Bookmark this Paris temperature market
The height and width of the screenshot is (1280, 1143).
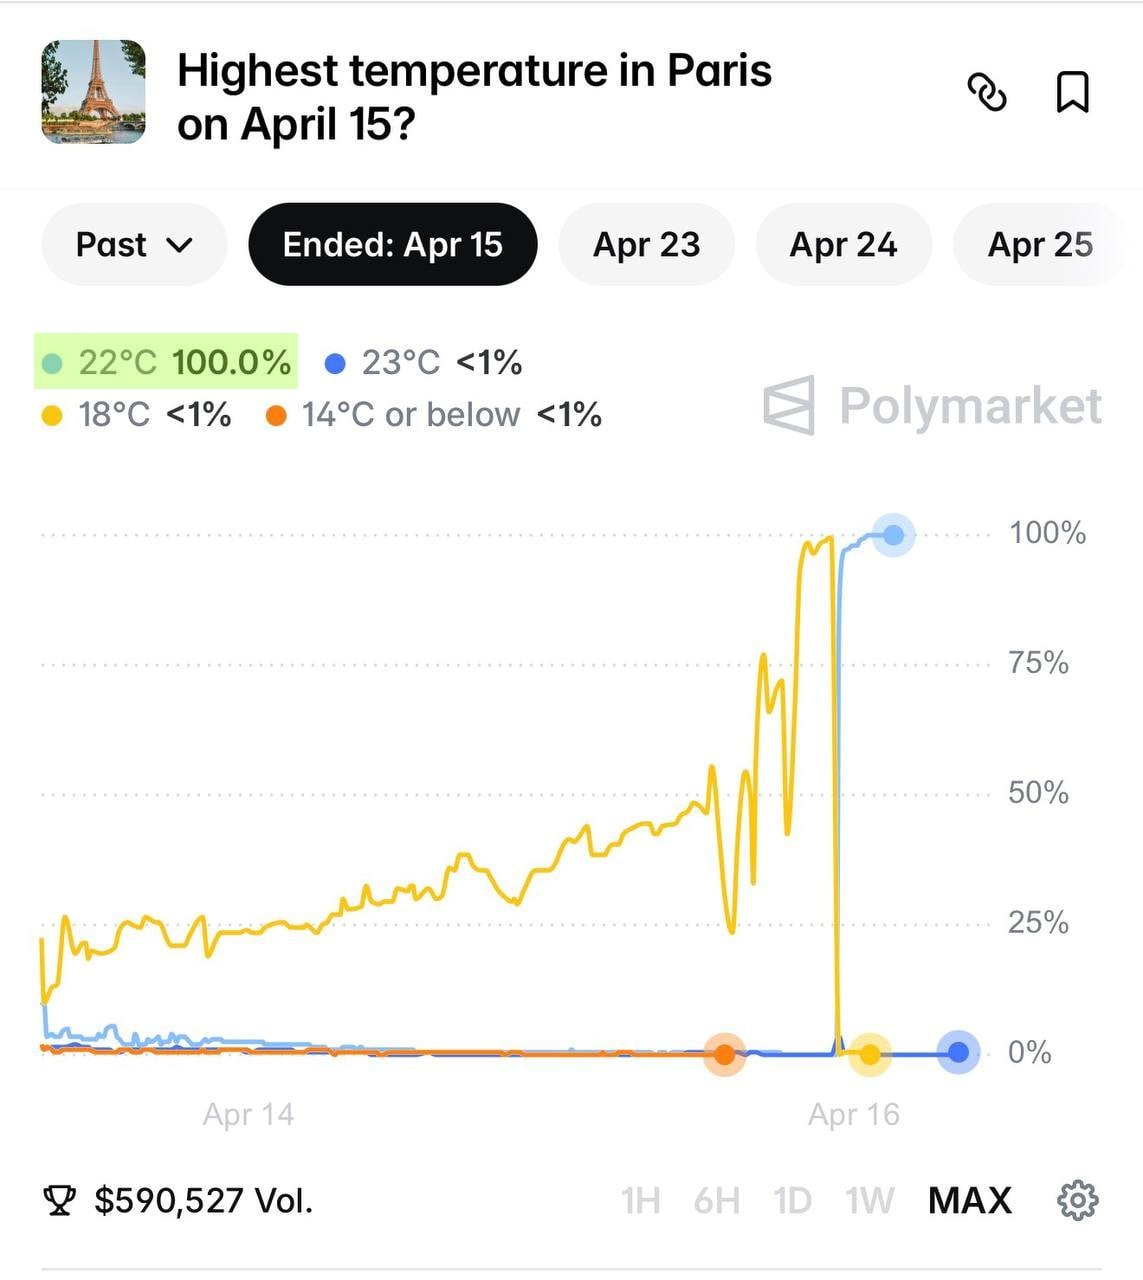tap(1073, 92)
